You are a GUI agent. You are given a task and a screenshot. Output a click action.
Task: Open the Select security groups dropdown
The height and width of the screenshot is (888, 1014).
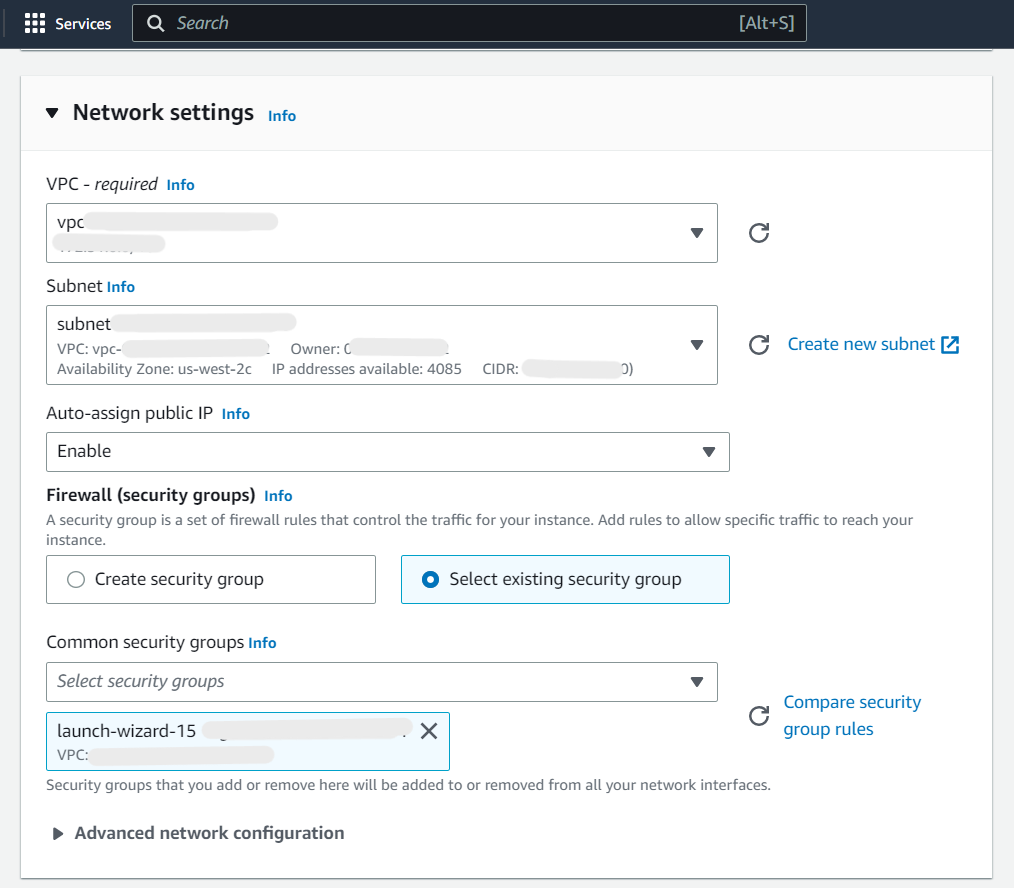click(x=382, y=682)
